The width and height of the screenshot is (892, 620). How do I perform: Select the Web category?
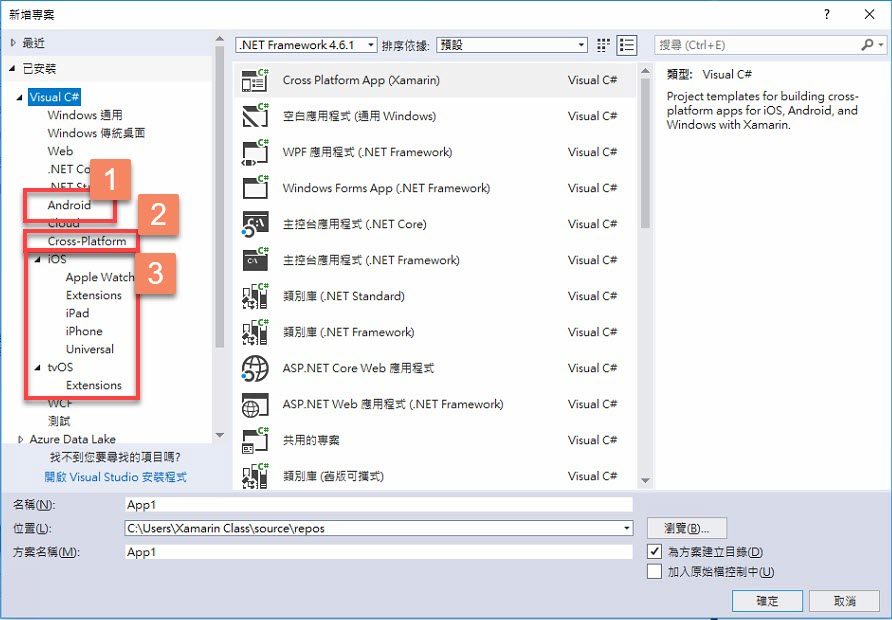pos(60,151)
